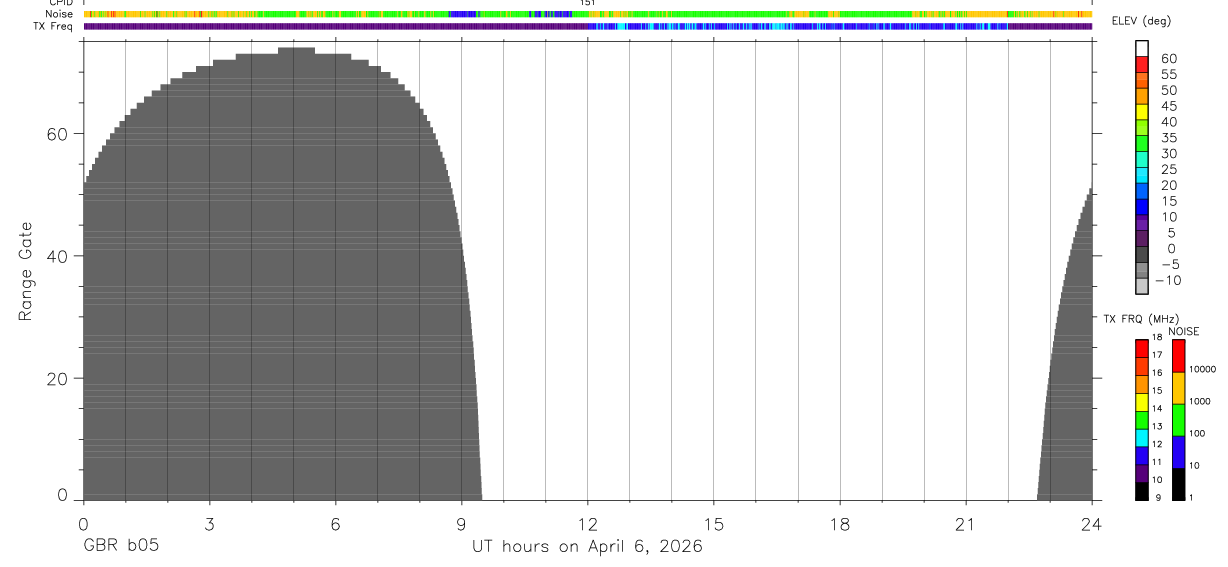The image size is (1228, 567).
Task: Click the 'Noise' row label at top left
Action: point(59,14)
